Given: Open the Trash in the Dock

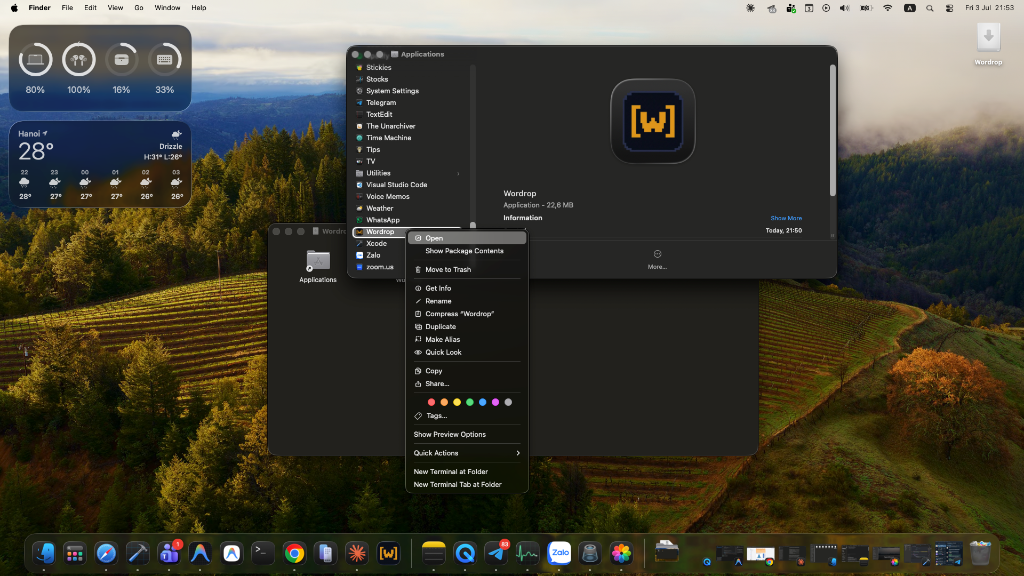Looking at the screenshot, I should point(980,553).
